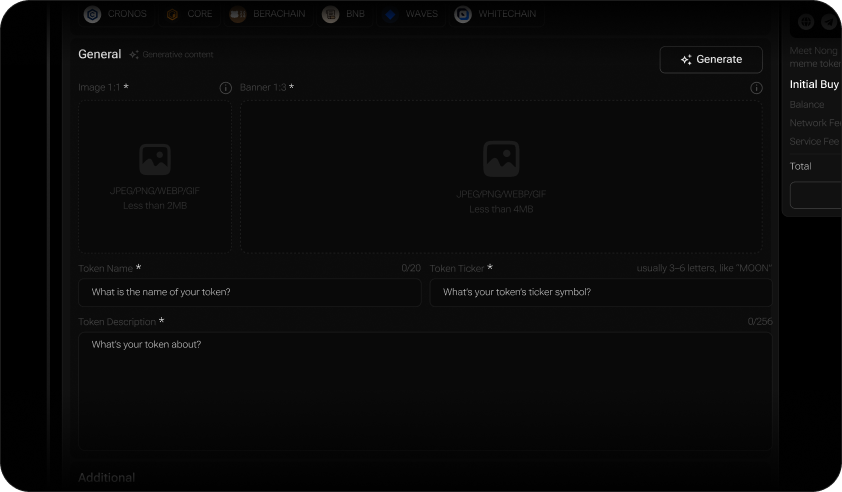Click into the Token Description text area
The height and width of the screenshot is (492, 842).
pos(425,392)
